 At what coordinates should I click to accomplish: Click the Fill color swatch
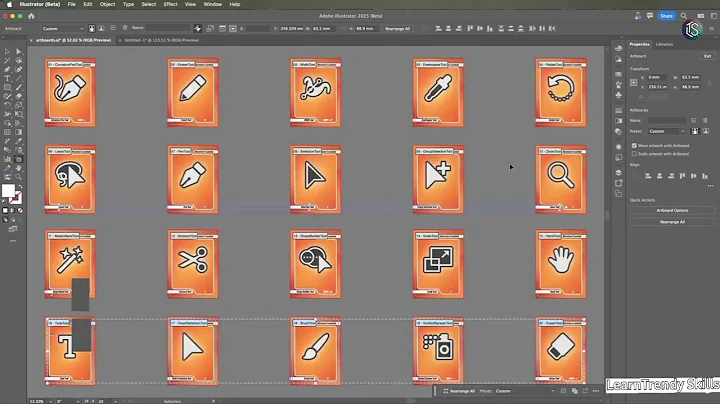(8, 190)
